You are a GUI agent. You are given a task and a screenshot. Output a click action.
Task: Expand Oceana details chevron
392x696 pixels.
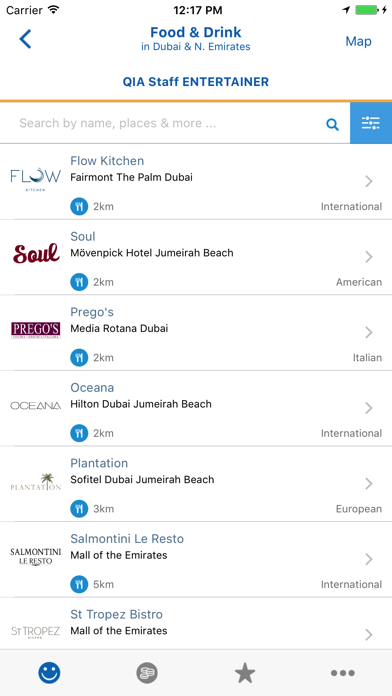click(x=368, y=408)
